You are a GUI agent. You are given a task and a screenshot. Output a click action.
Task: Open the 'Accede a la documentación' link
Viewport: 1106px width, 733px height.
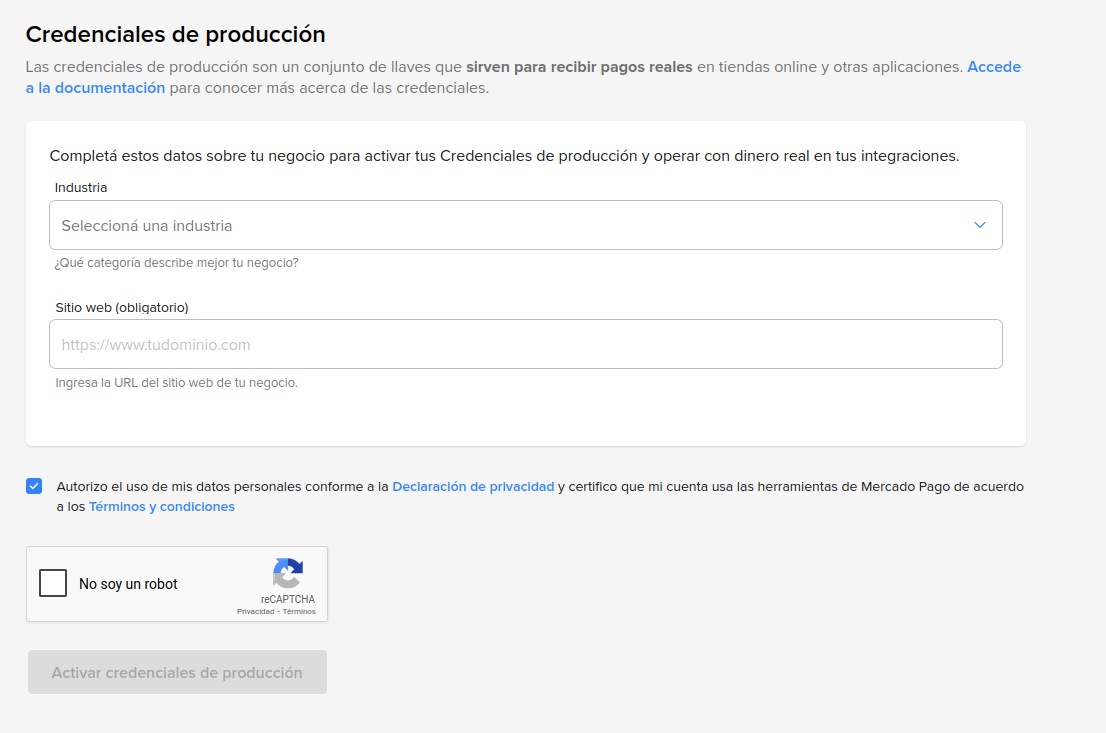tap(95, 88)
